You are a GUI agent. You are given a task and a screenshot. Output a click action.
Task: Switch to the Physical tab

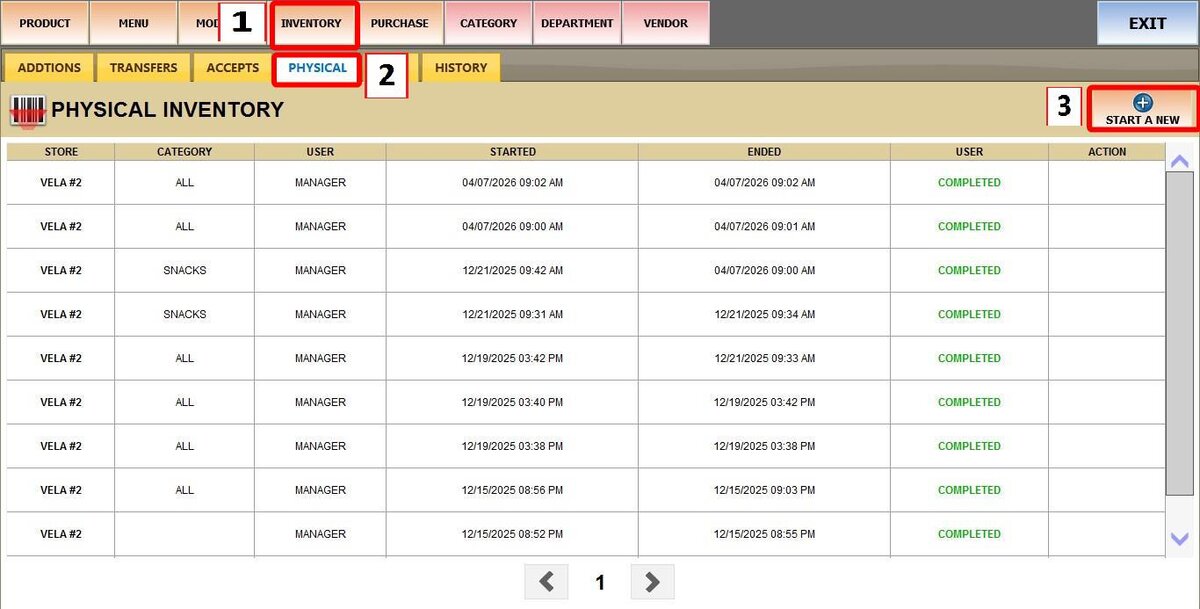[317, 68]
